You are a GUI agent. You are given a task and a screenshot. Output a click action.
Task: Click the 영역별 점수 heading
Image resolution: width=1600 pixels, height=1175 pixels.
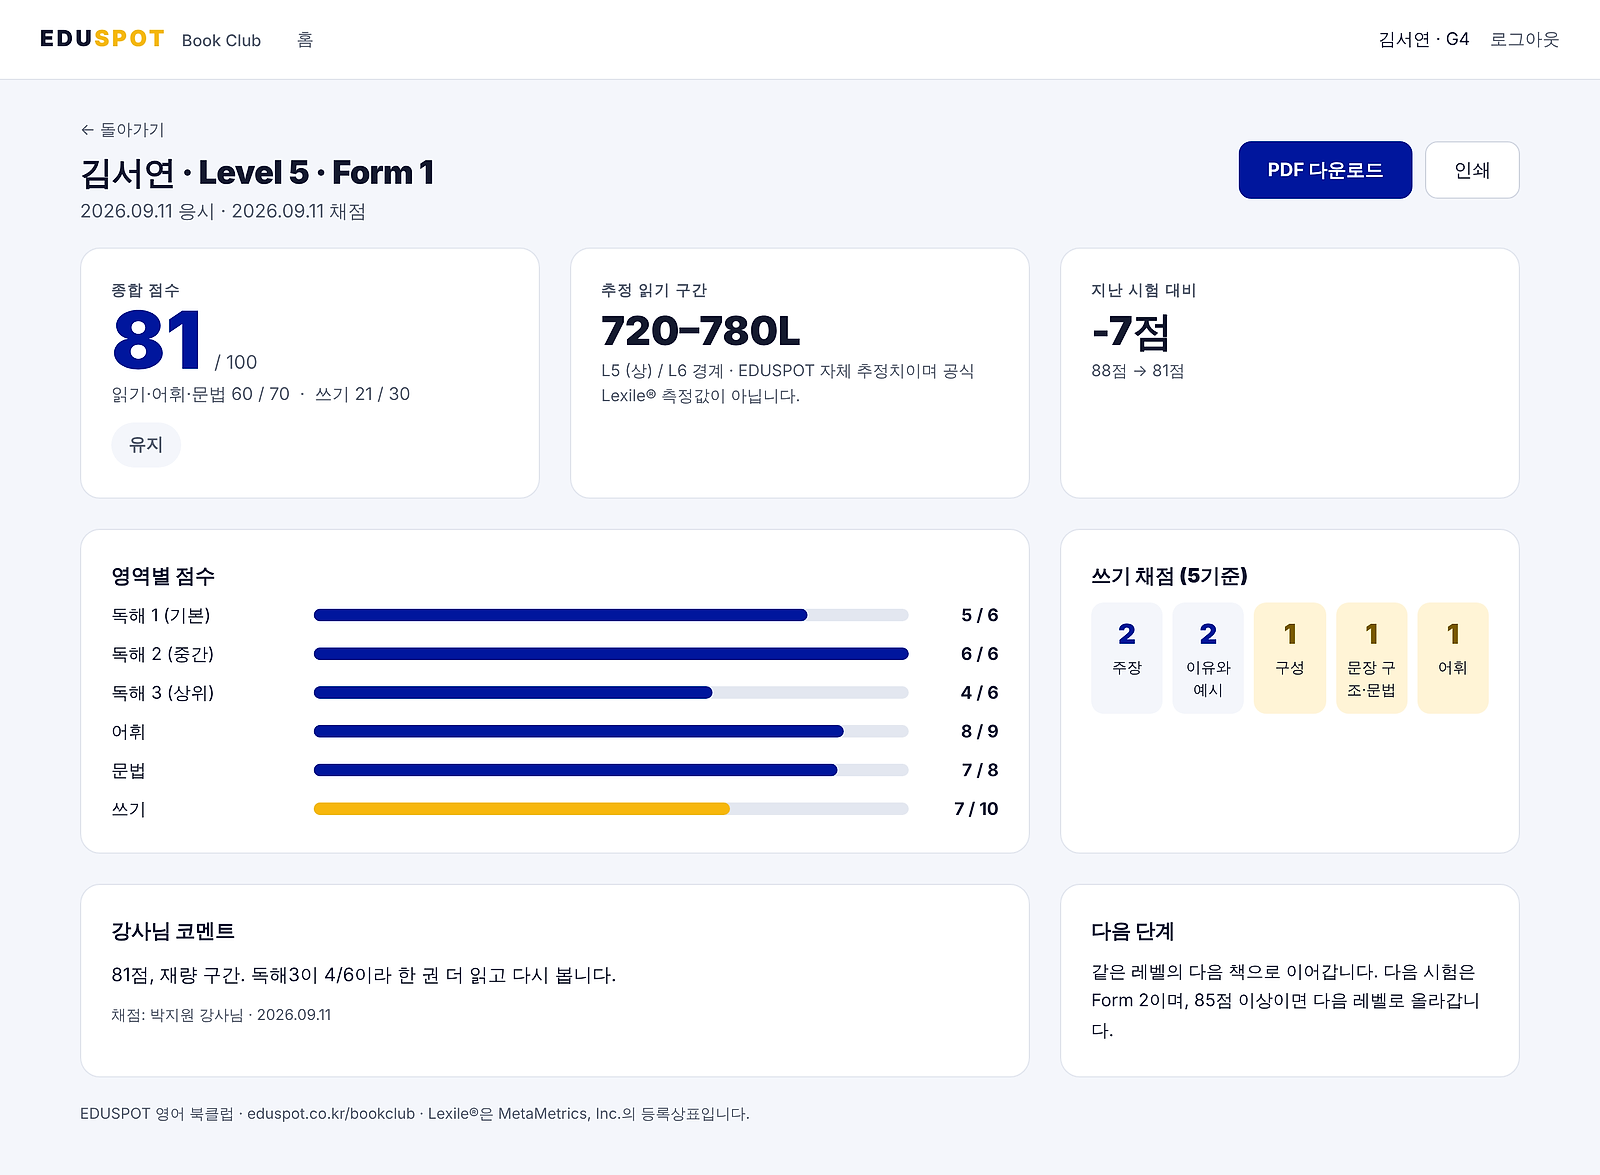[x=163, y=576]
